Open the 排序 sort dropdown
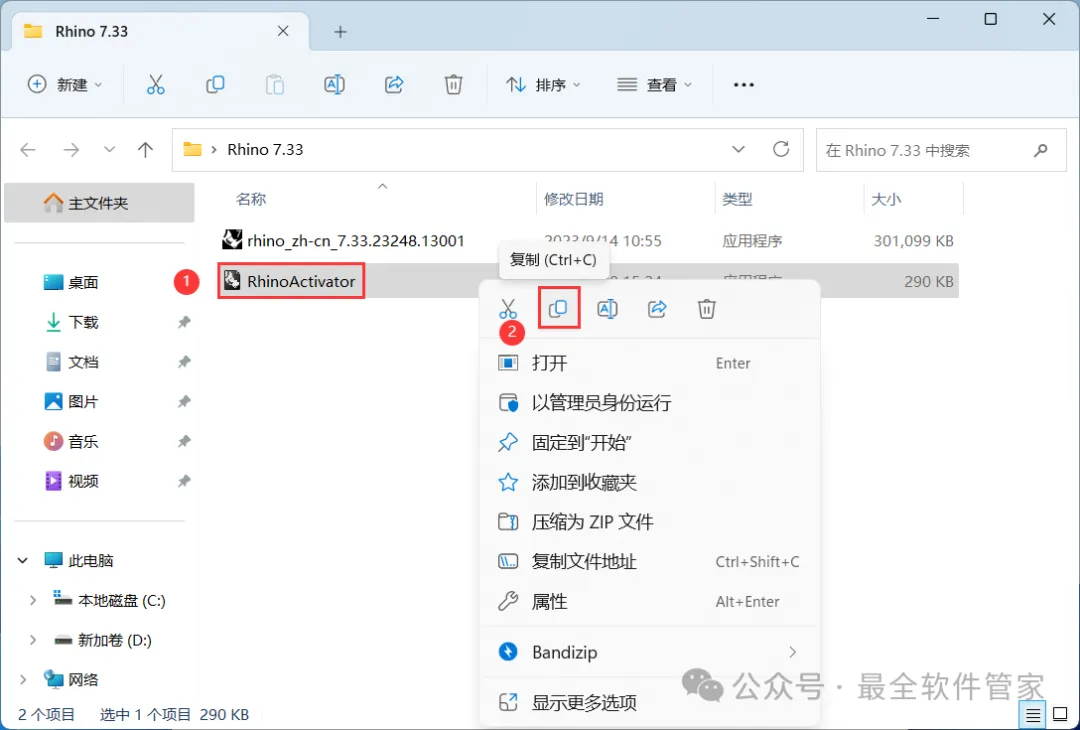1080x730 pixels. 544,85
